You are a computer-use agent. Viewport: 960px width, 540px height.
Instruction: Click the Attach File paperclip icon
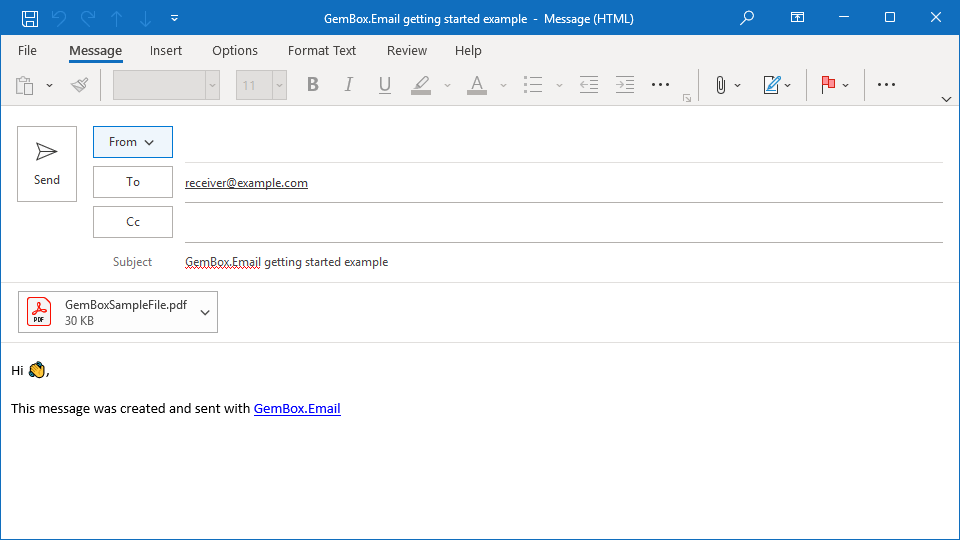point(720,85)
